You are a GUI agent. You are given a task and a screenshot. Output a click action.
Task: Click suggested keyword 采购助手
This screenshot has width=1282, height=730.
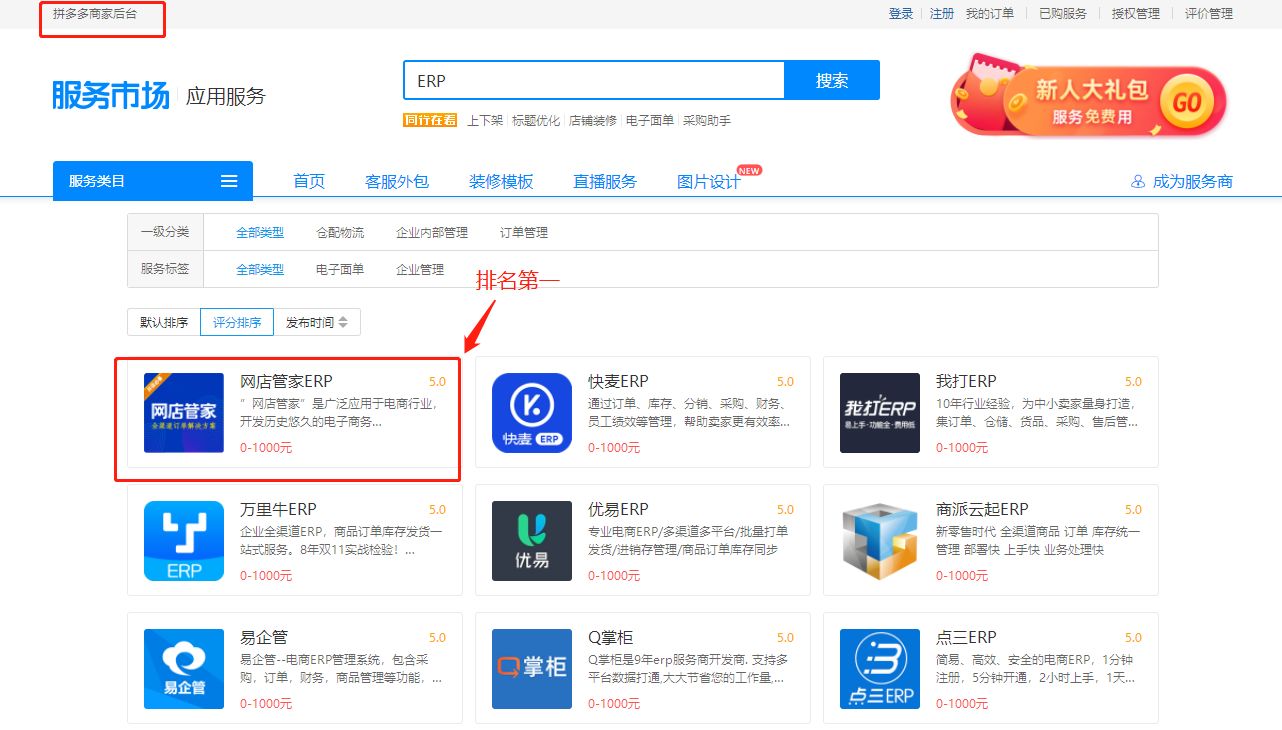707,120
